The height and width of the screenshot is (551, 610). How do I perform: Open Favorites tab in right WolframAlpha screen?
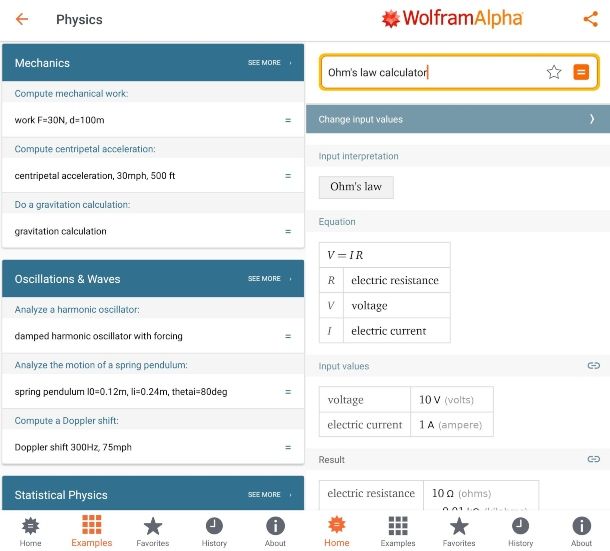tap(459, 532)
